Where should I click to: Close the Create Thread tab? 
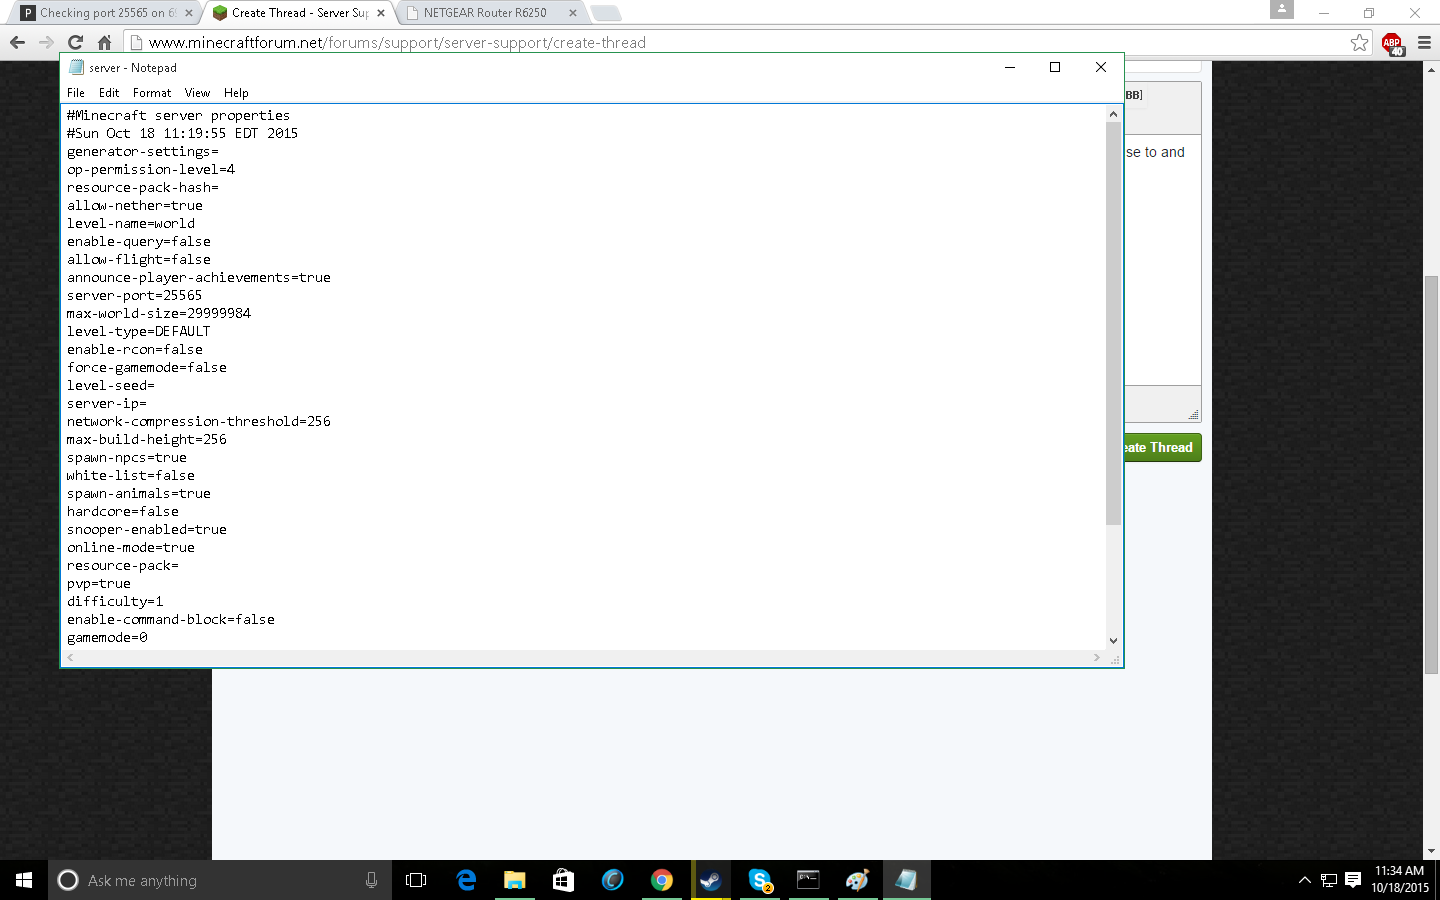(x=381, y=13)
